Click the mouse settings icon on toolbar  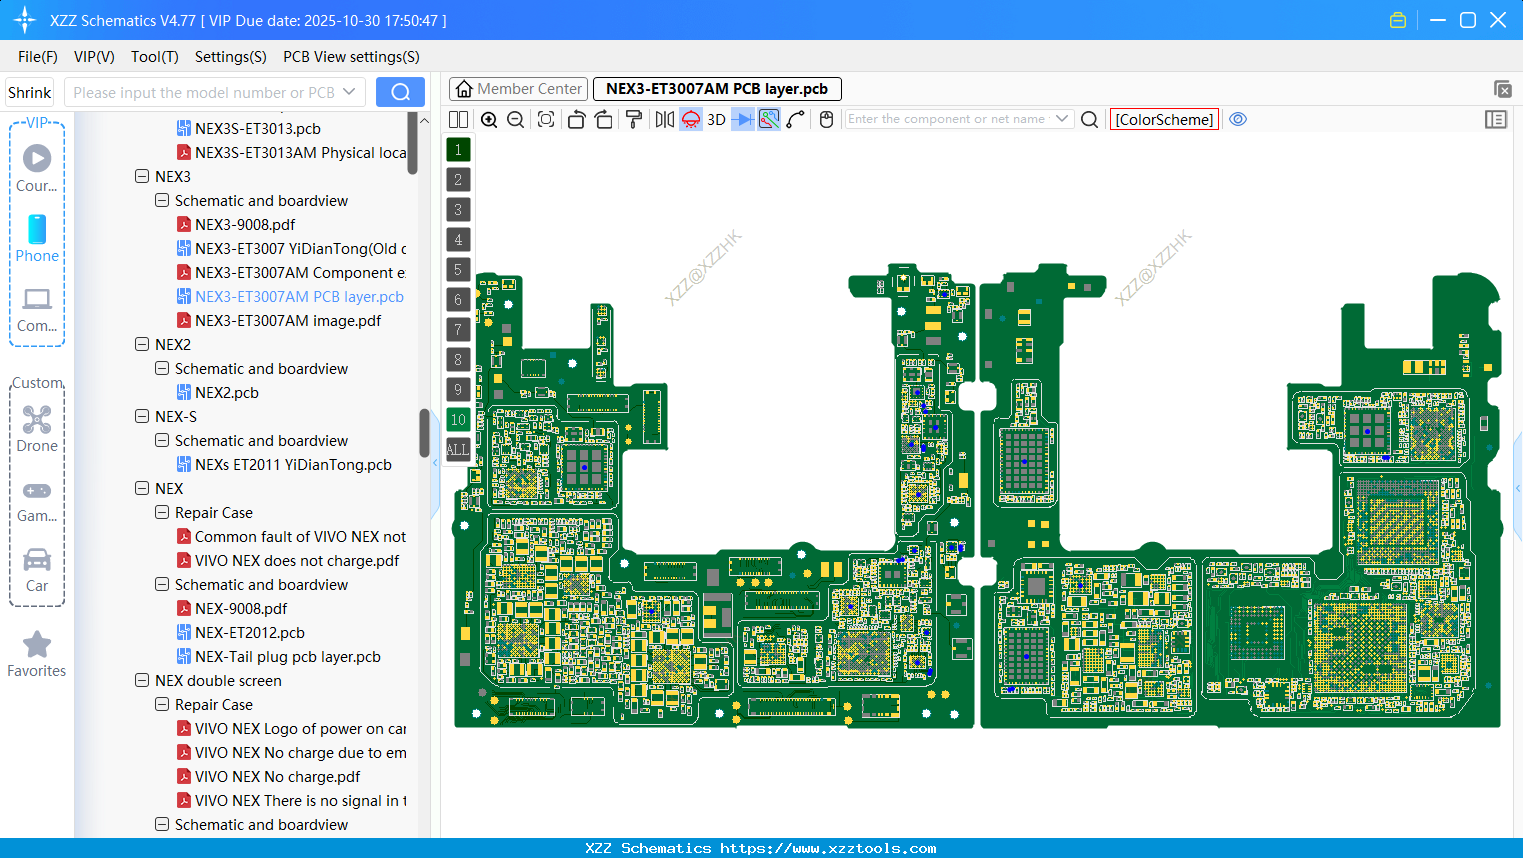(826, 119)
